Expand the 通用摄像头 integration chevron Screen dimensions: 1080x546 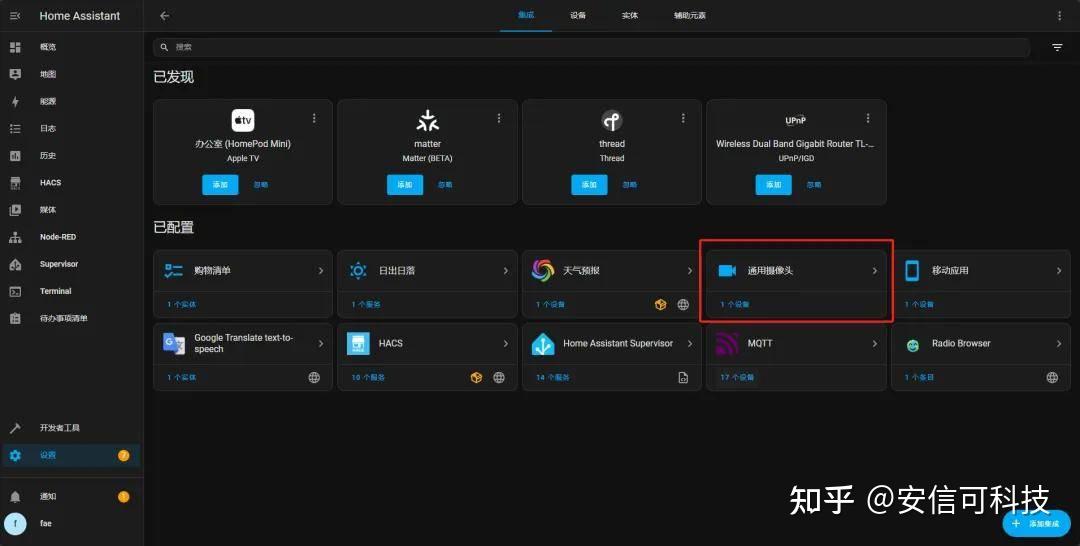tap(875, 271)
